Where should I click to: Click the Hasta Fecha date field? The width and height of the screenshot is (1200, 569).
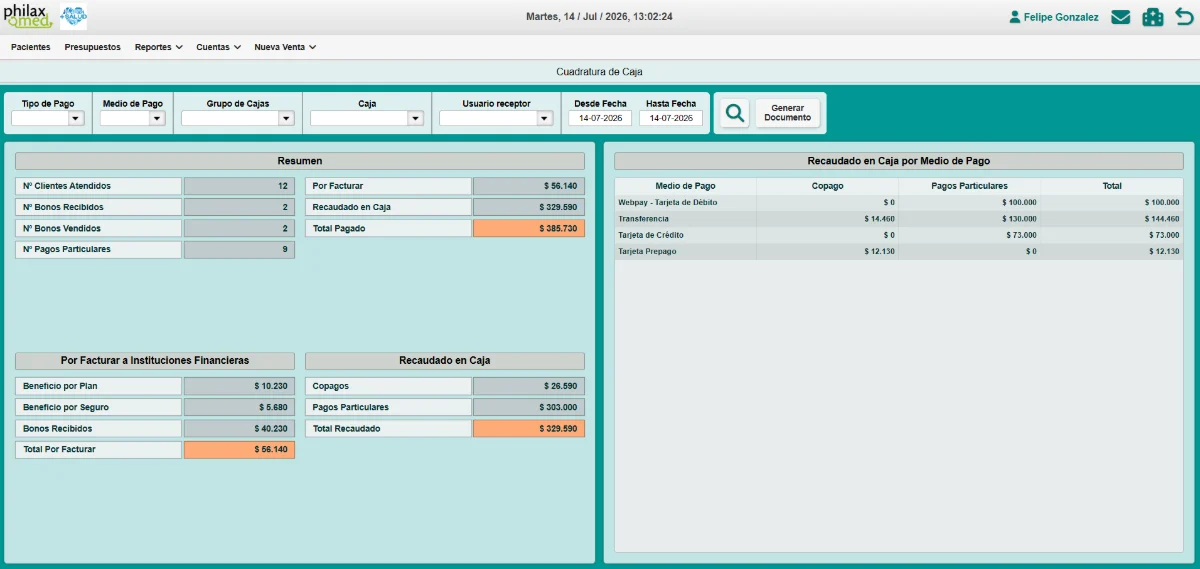pos(671,118)
